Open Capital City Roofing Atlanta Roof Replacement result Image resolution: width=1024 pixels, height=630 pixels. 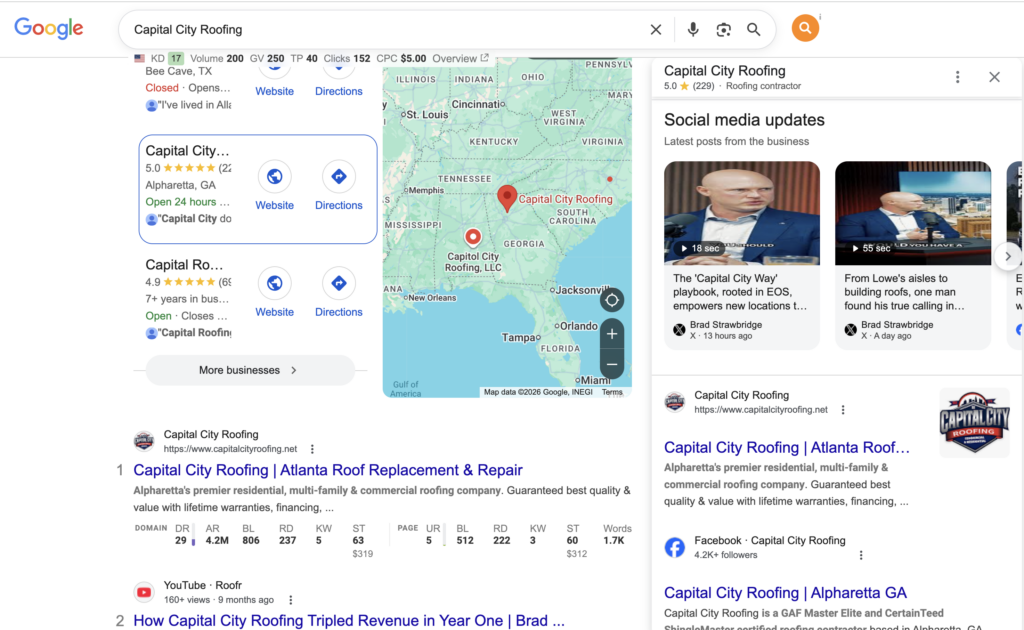[328, 470]
